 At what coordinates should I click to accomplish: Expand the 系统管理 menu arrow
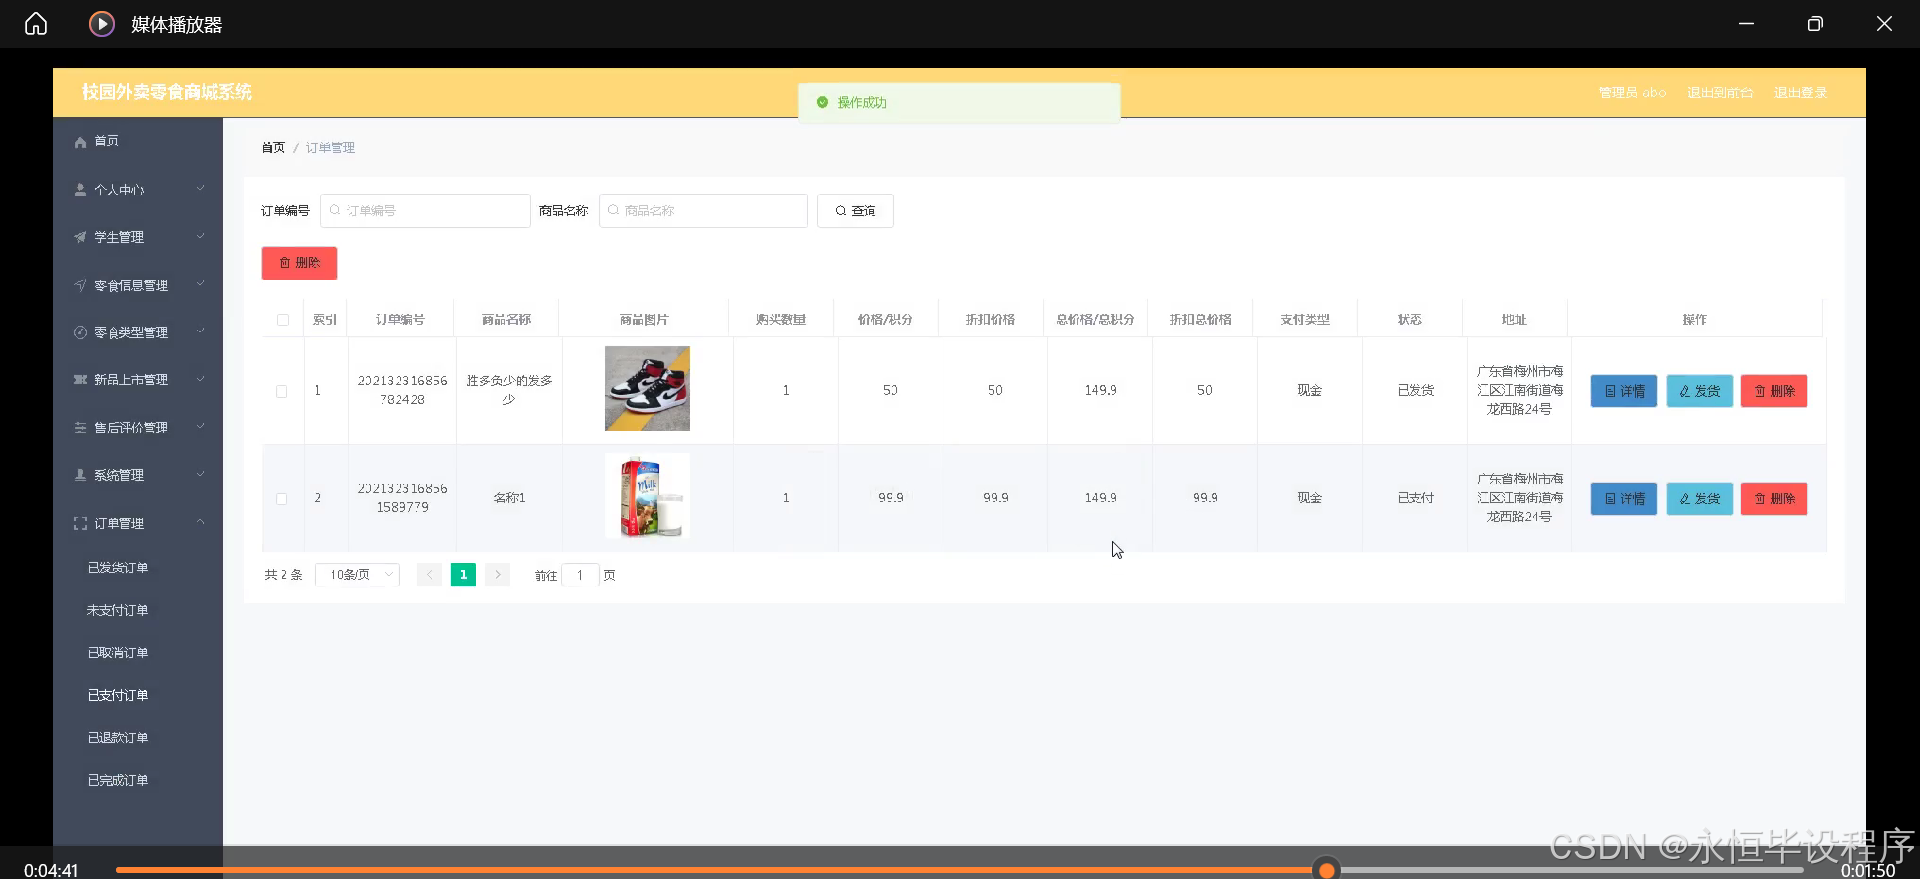click(x=200, y=475)
